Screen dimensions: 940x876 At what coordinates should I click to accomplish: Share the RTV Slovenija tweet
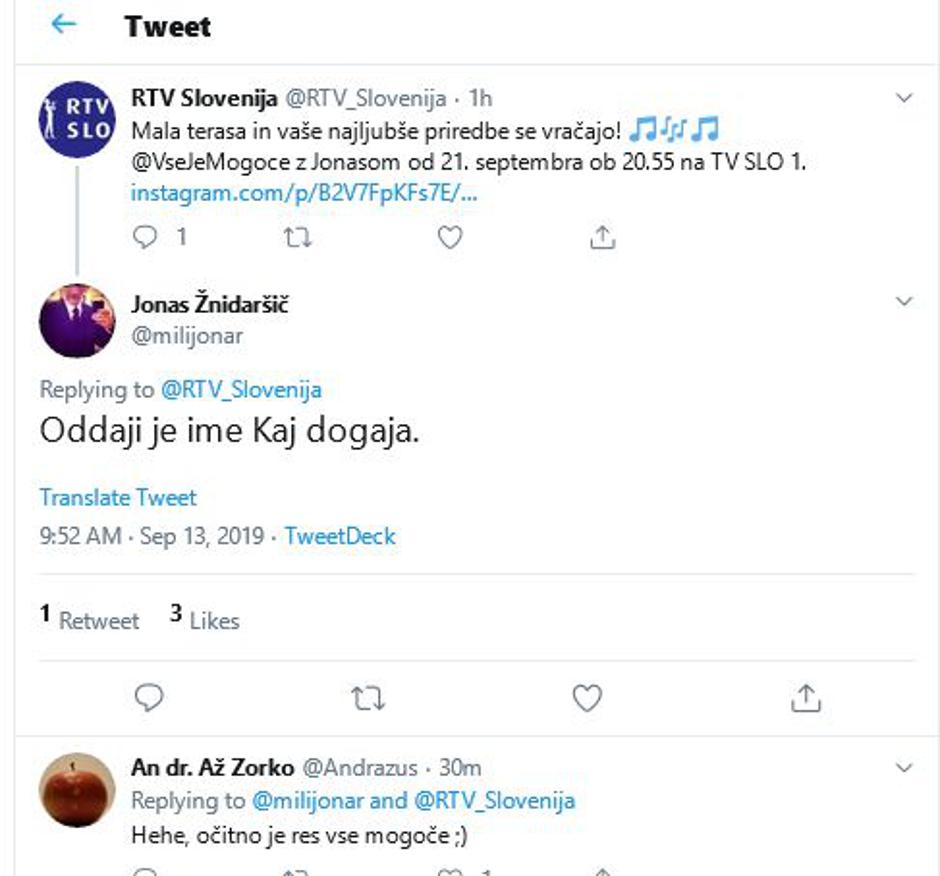click(601, 236)
